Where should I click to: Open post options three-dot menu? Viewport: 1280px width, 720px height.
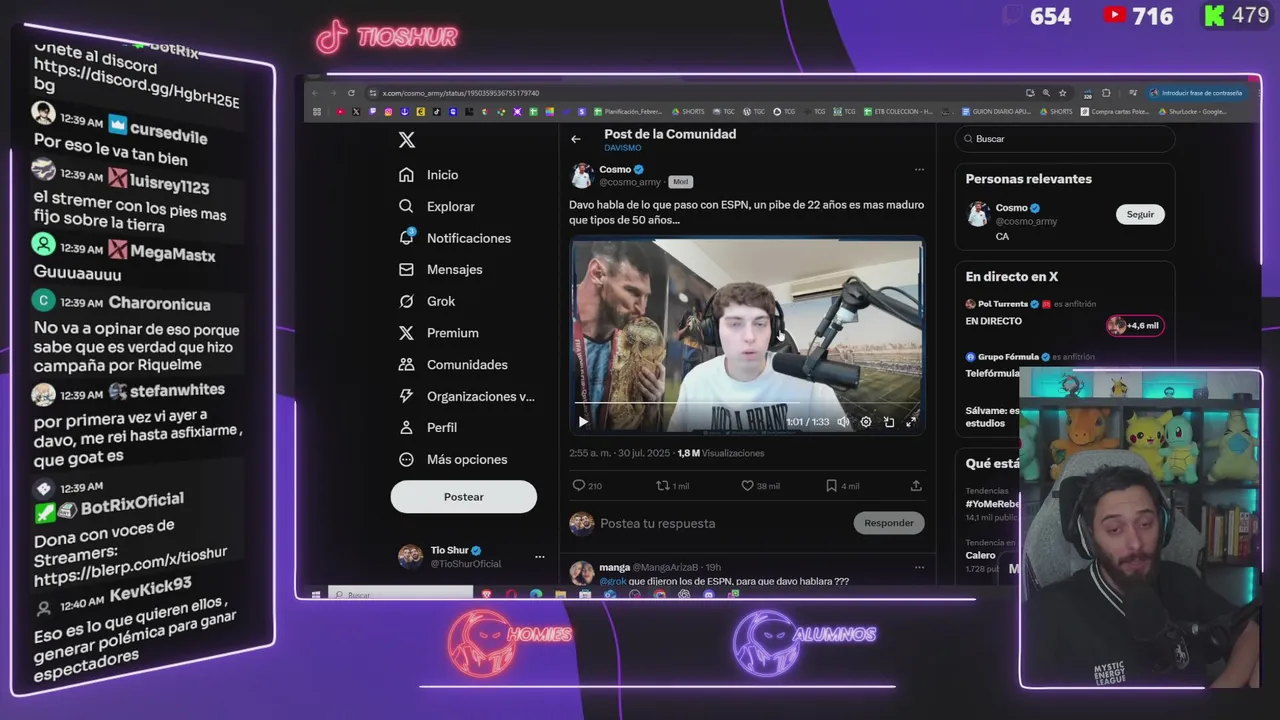click(919, 169)
